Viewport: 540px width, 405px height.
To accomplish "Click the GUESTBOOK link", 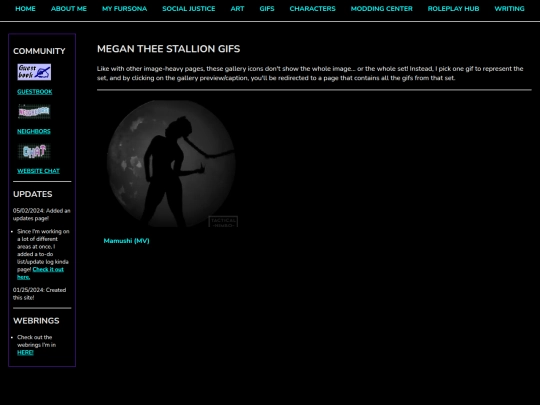I will tap(35, 92).
